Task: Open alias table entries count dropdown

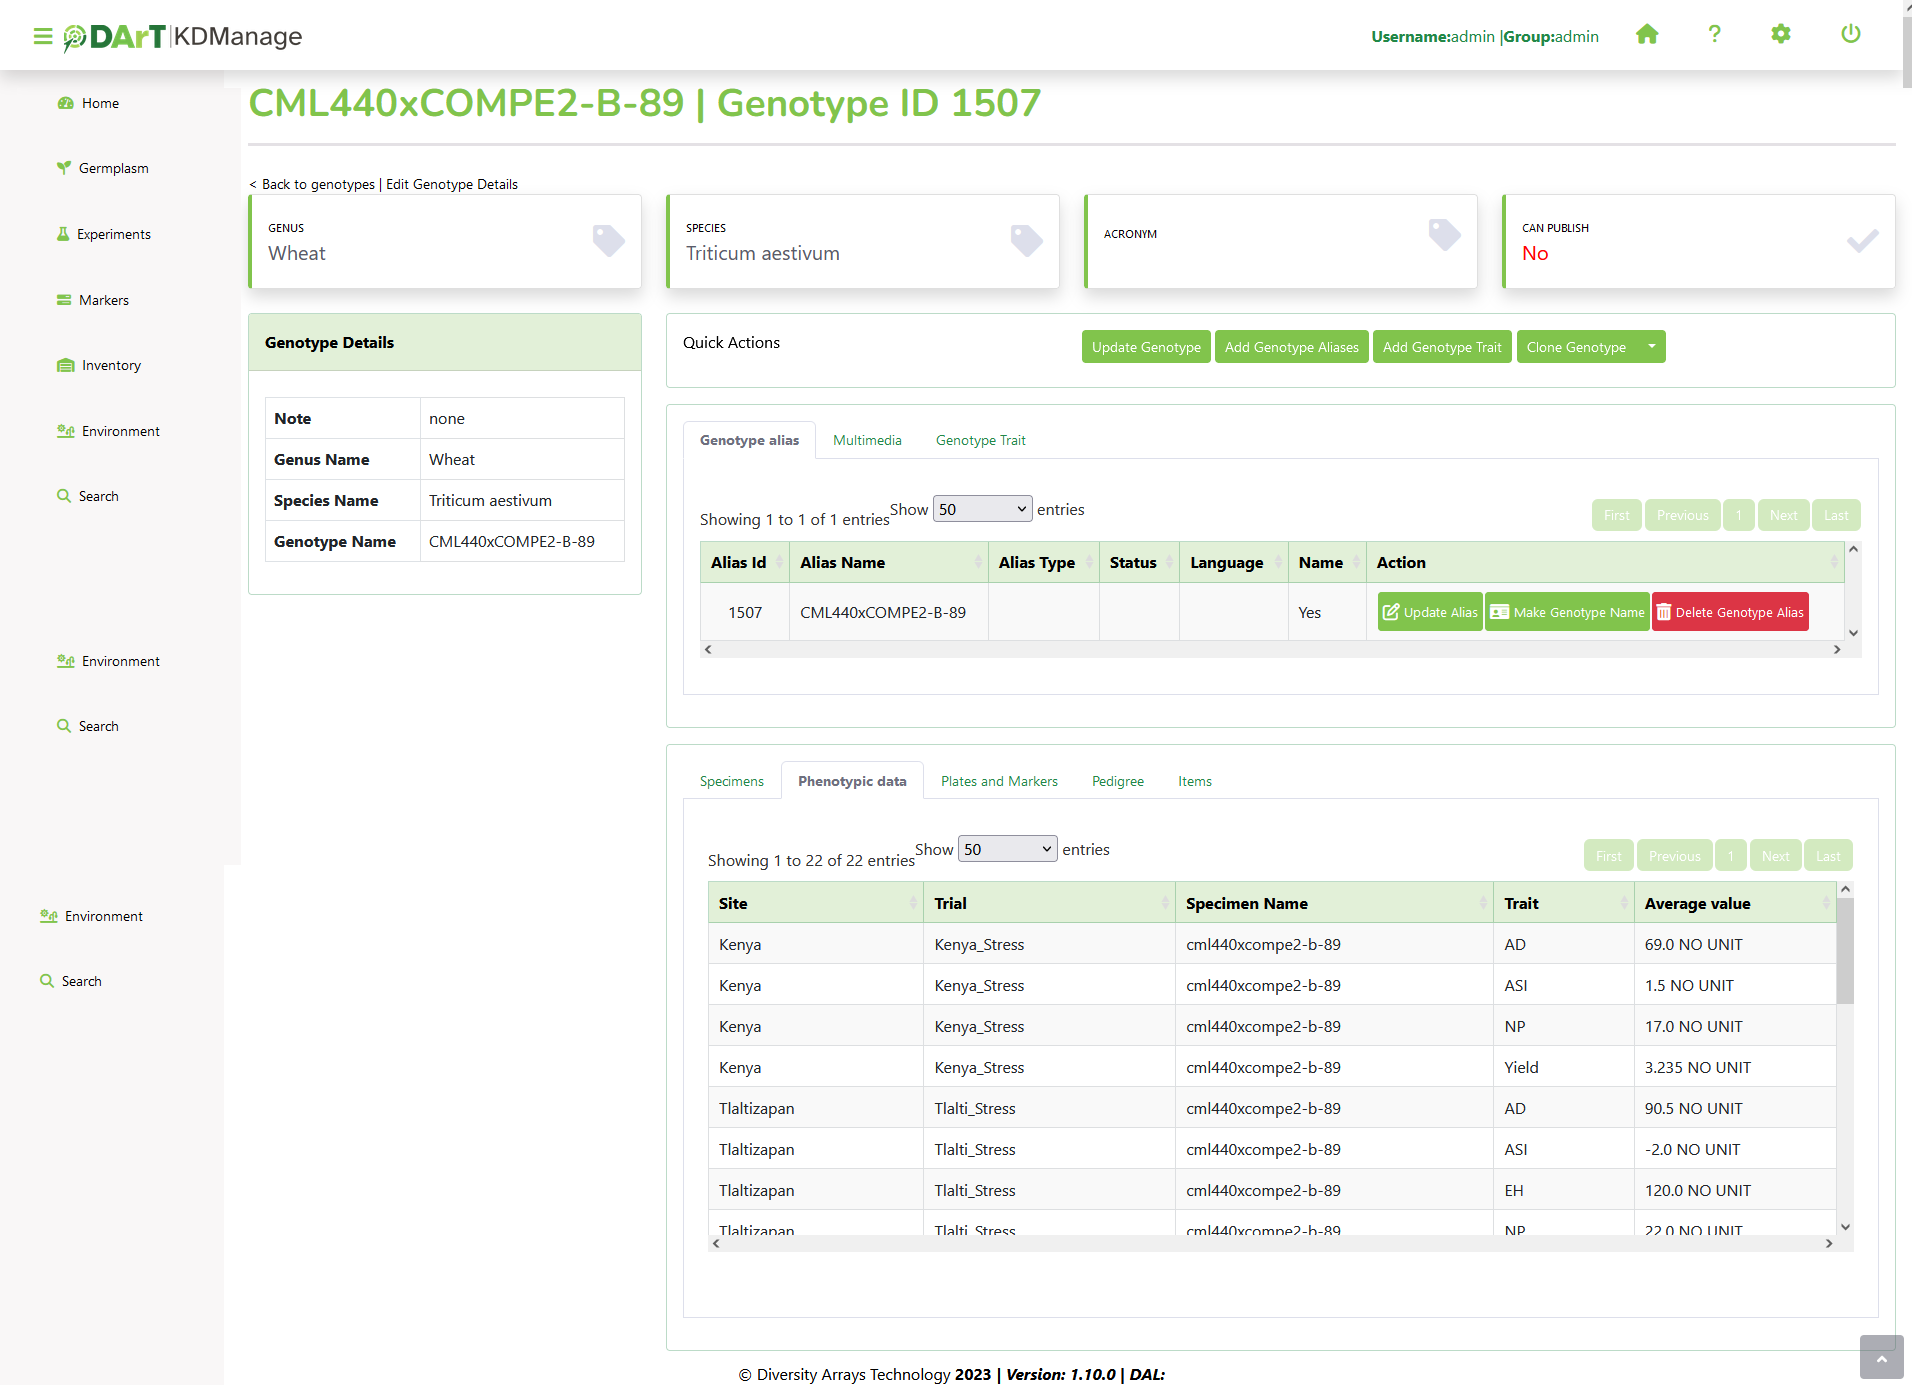Action: pyautogui.click(x=982, y=509)
